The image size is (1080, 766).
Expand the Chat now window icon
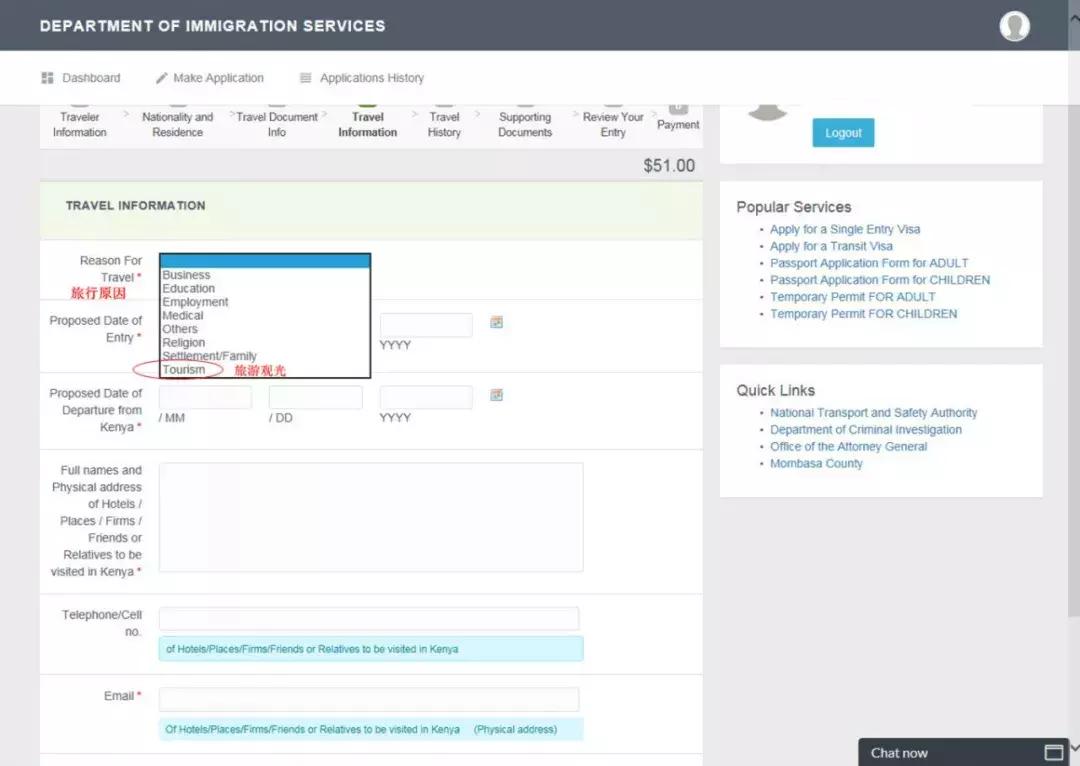coord(1053,752)
